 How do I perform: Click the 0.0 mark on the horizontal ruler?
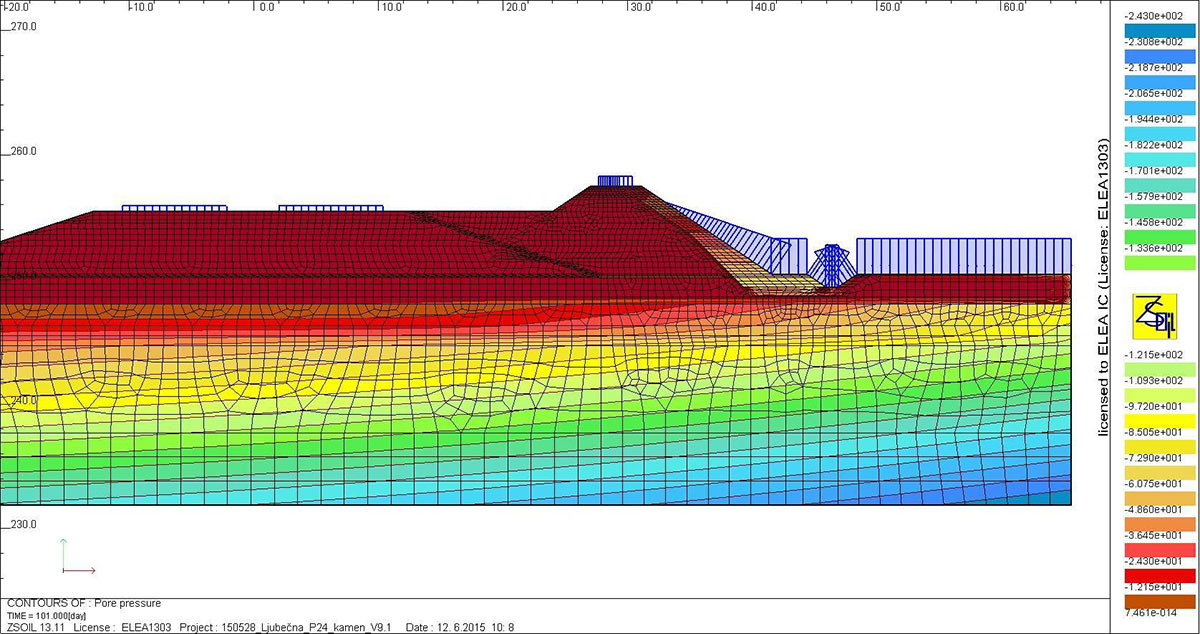click(x=265, y=7)
